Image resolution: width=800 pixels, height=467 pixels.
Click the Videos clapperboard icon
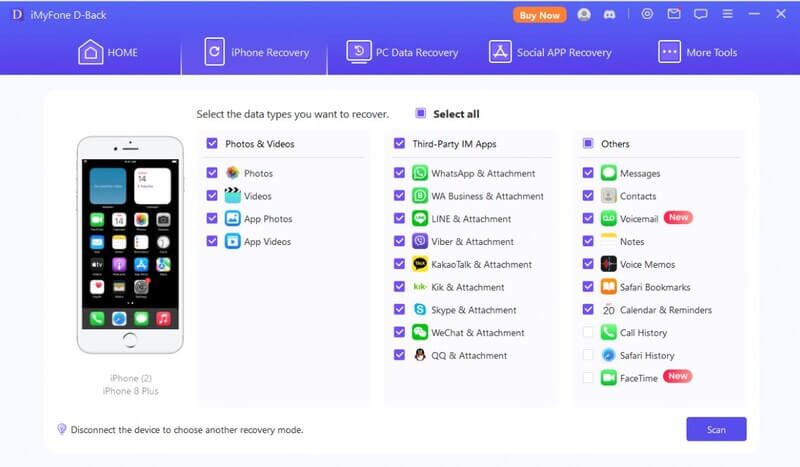point(233,195)
